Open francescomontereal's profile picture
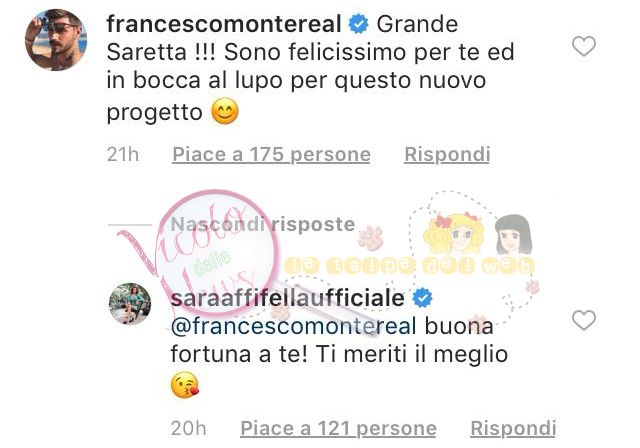 [x=56, y=40]
